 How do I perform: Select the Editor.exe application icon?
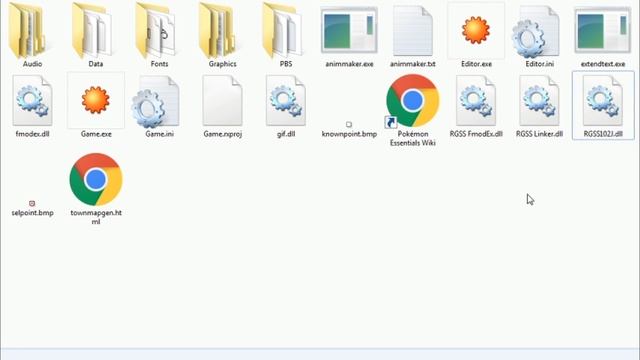coord(476,30)
